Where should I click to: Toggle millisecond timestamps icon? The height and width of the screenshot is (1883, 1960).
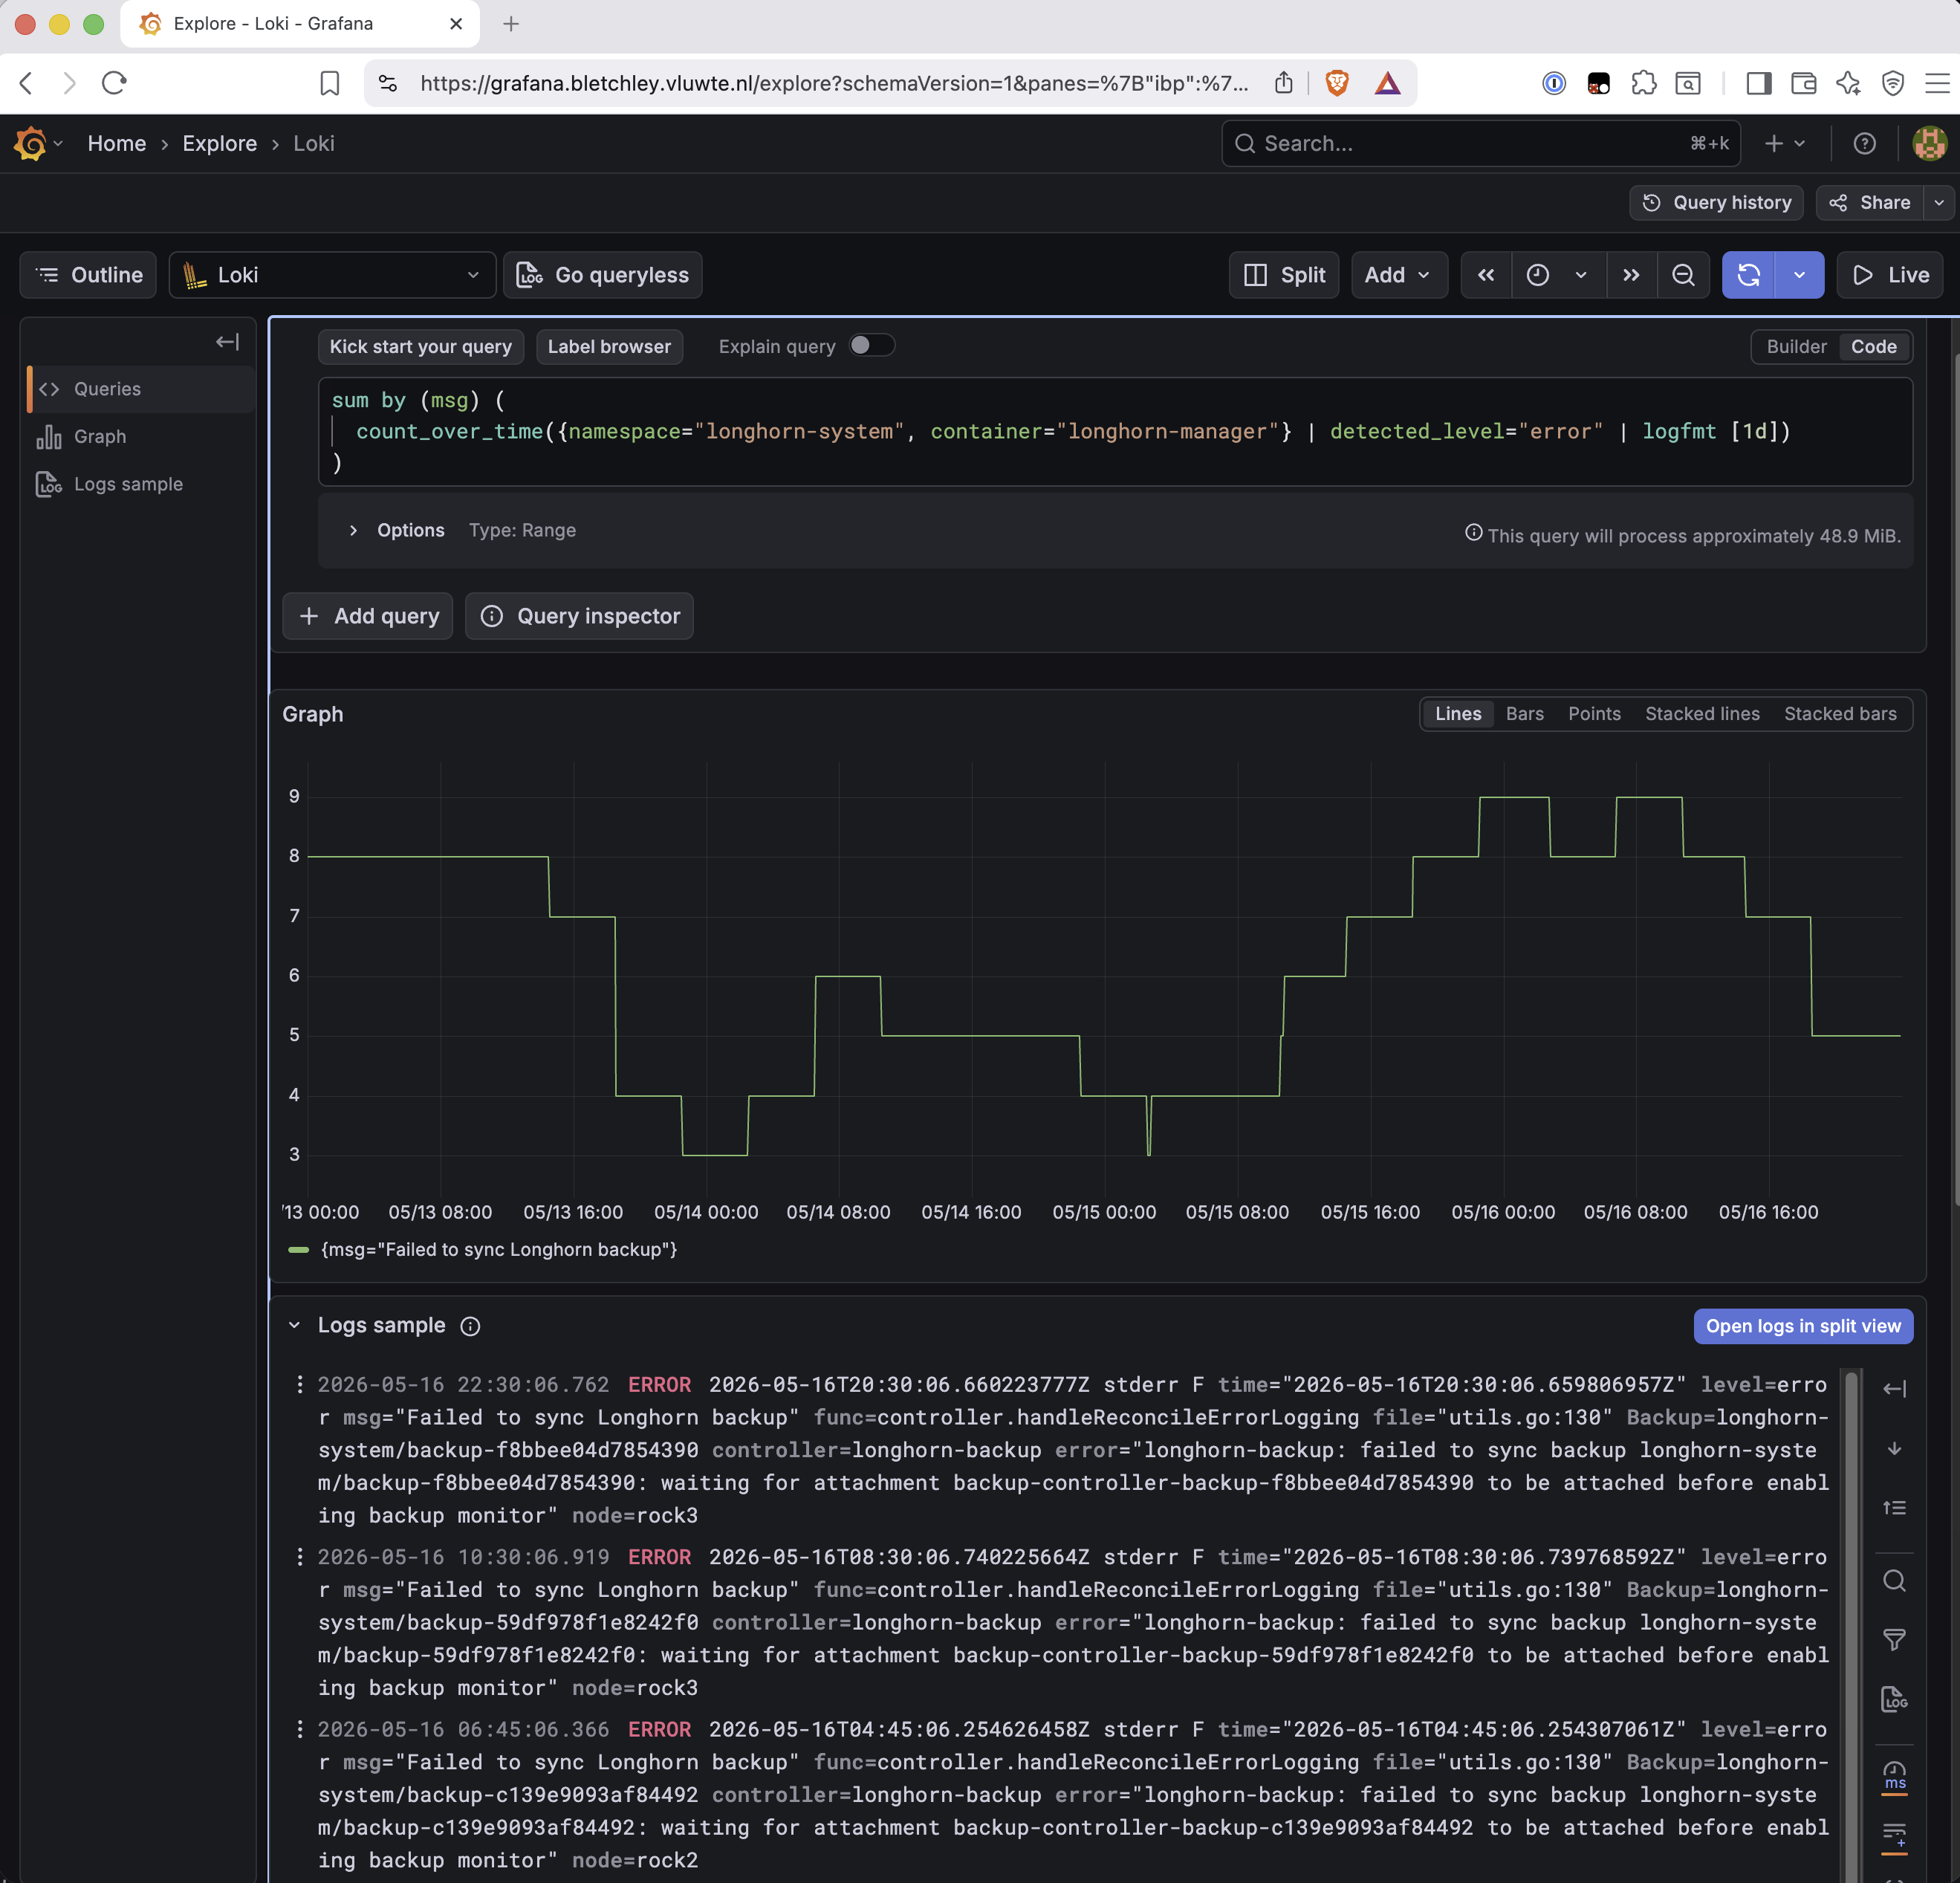1894,1777
